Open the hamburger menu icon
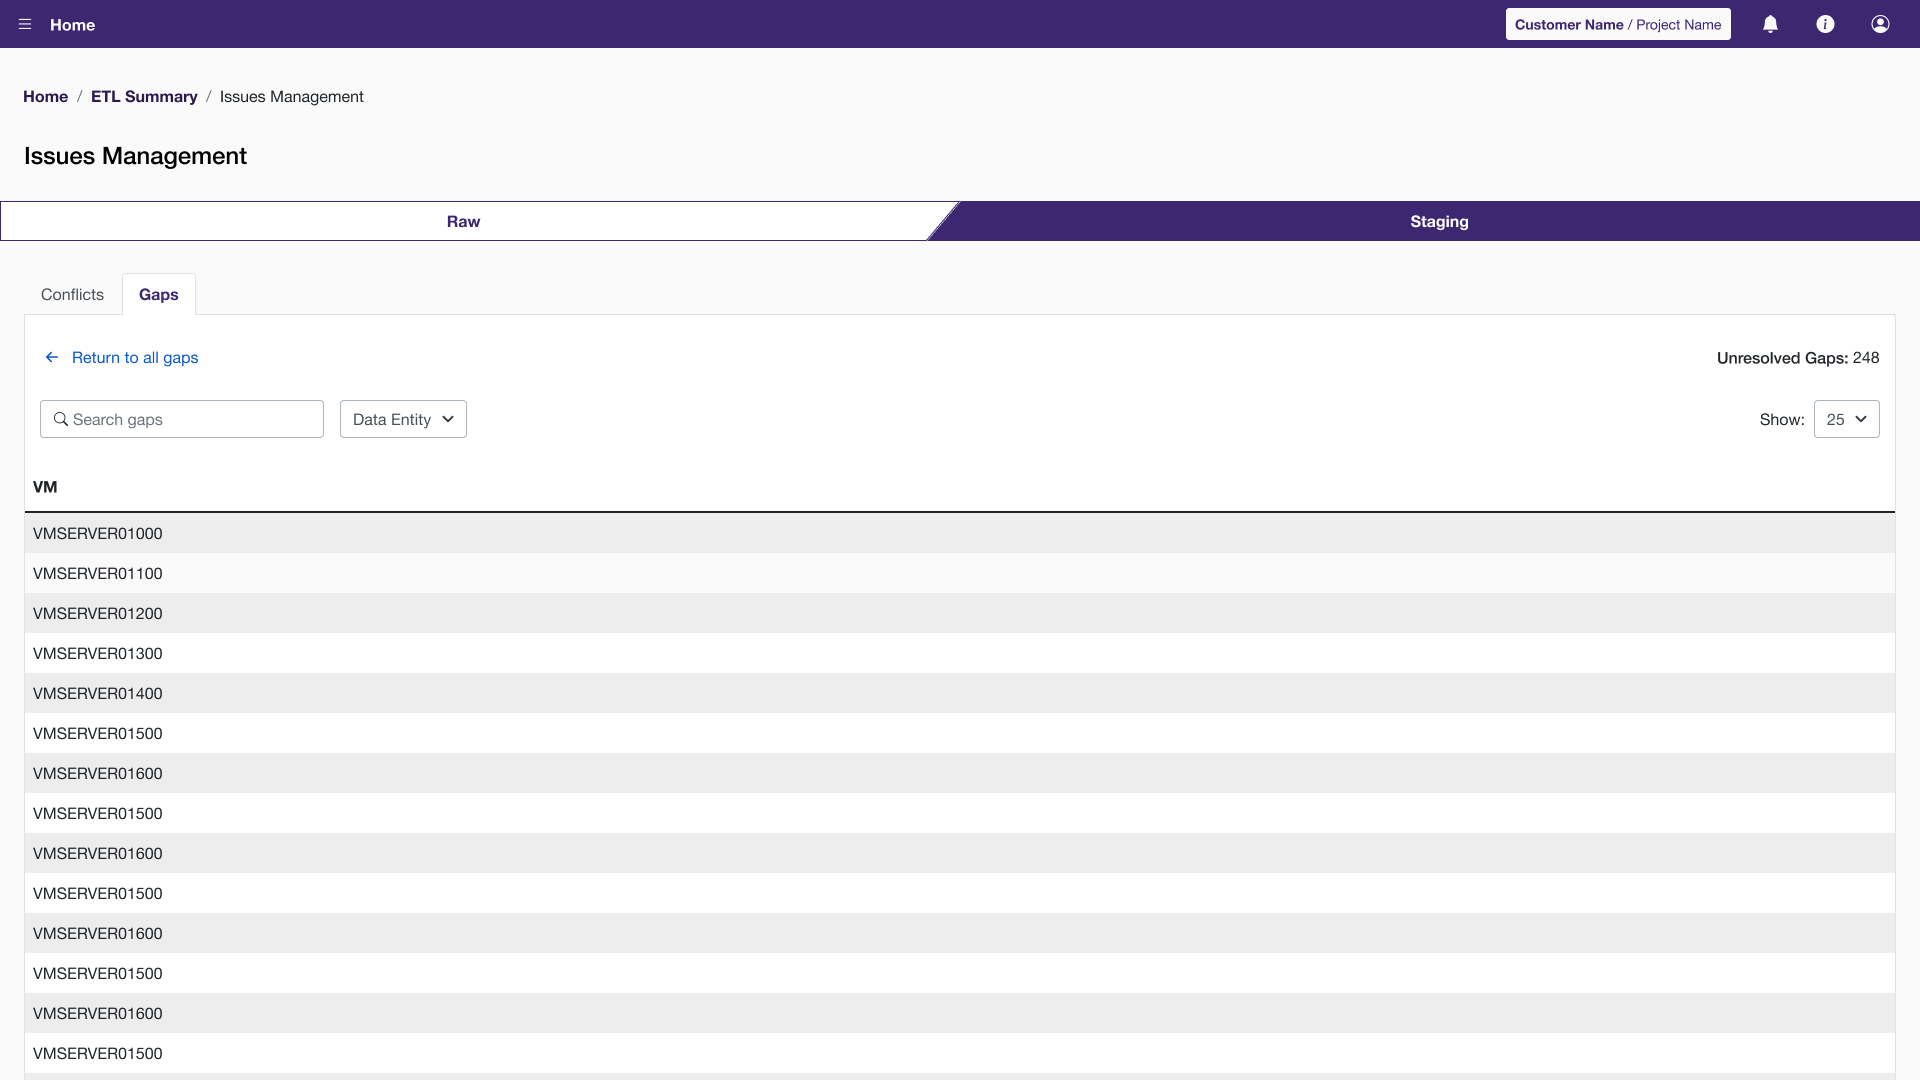The width and height of the screenshot is (1920, 1080). 25,24
